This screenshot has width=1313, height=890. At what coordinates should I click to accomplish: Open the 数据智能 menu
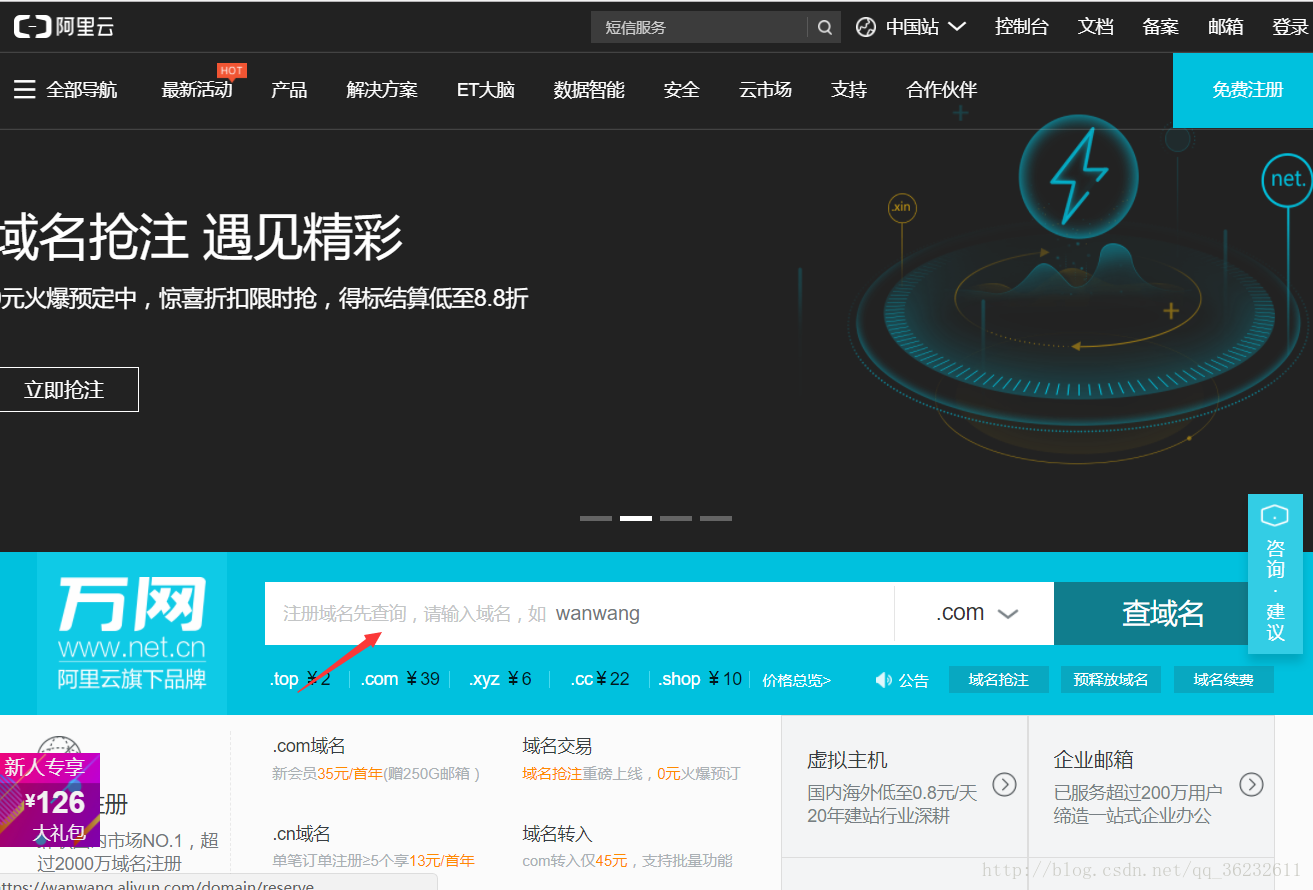(x=589, y=90)
